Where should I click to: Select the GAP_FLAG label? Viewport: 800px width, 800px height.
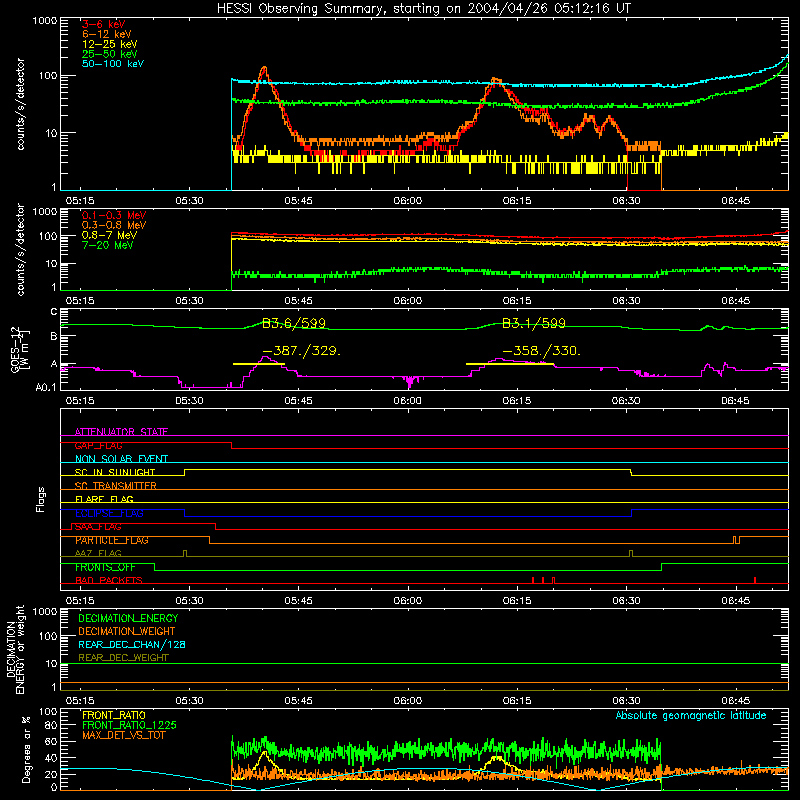(x=98, y=445)
